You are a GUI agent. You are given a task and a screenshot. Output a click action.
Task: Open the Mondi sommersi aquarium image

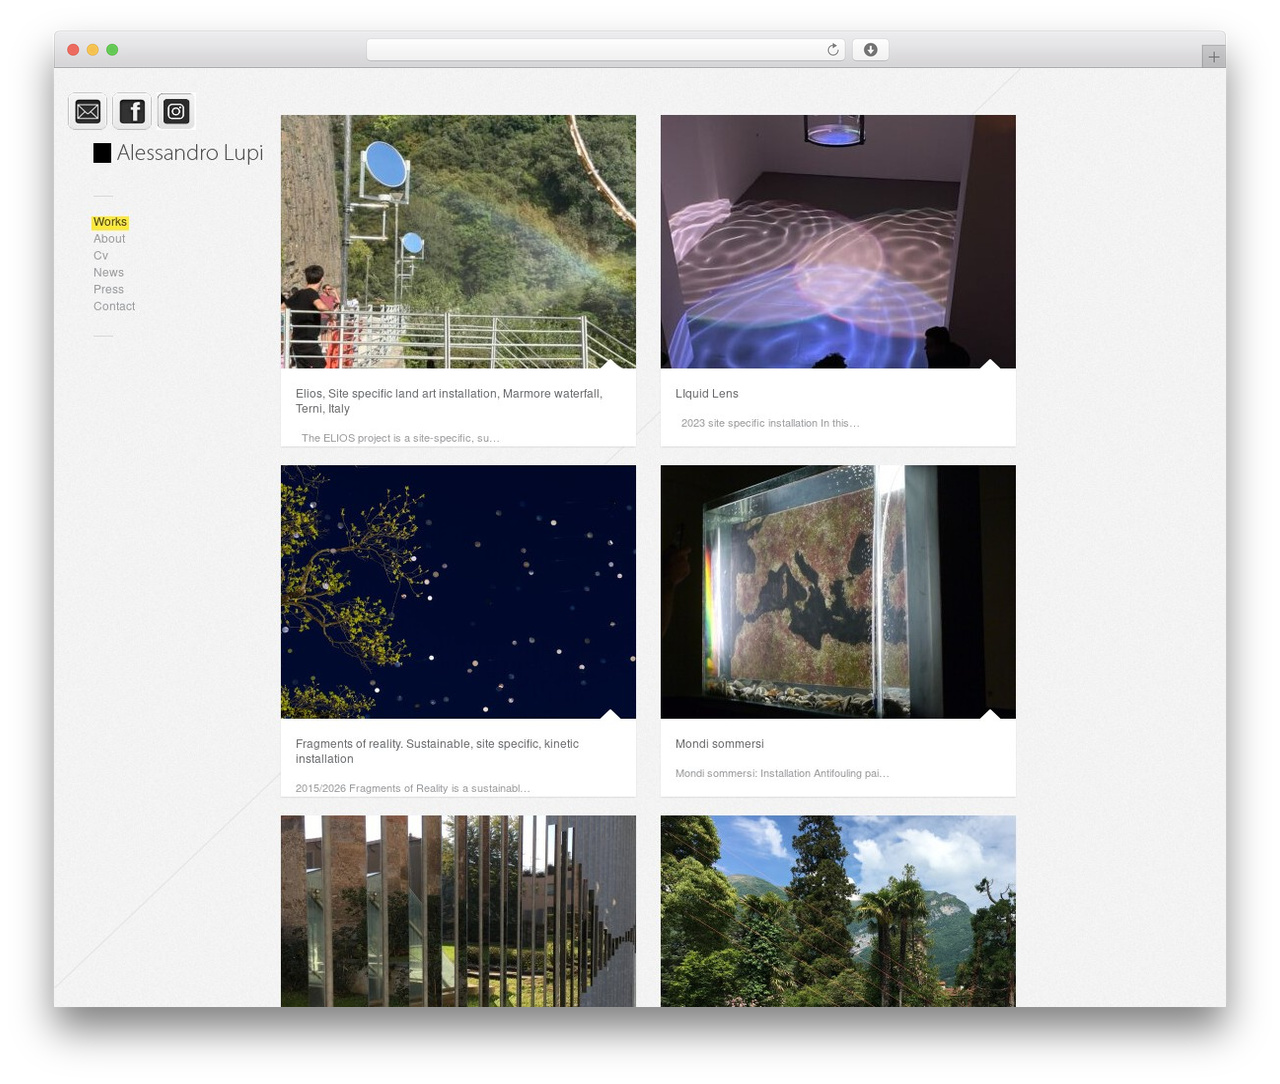838,591
